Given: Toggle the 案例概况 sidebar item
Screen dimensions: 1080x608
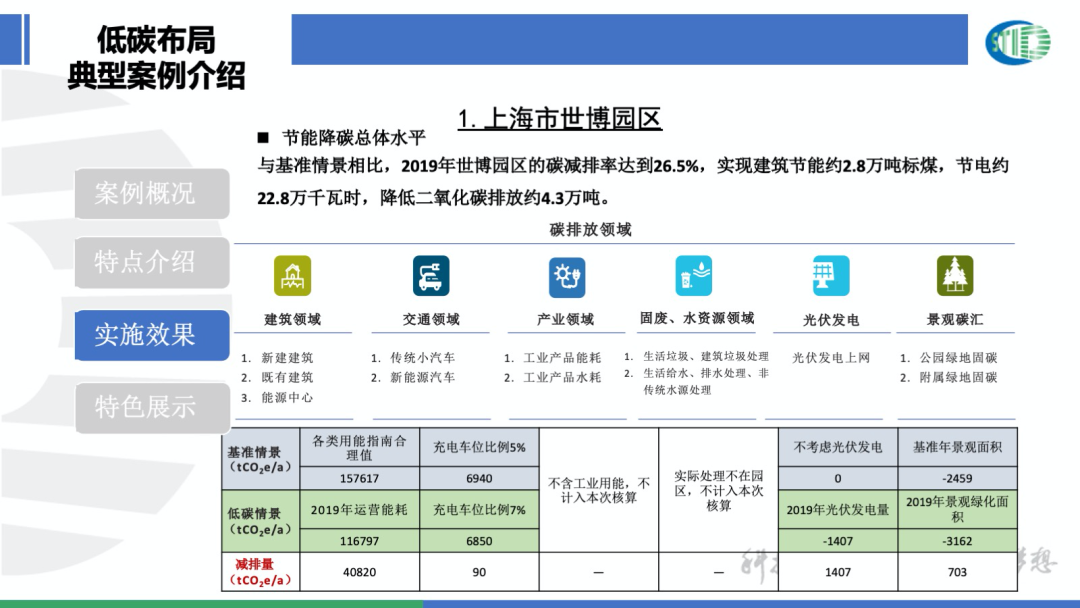Looking at the screenshot, I should pos(151,194).
